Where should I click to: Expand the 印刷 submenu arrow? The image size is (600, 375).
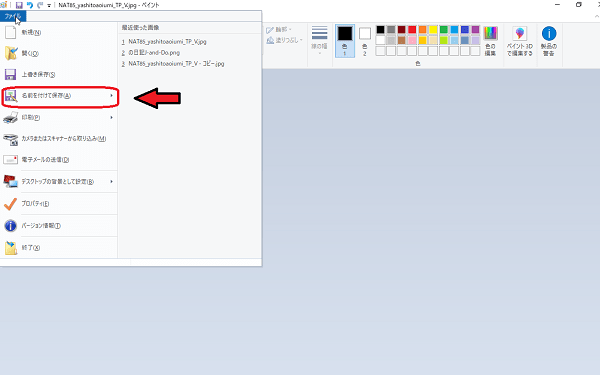111,117
